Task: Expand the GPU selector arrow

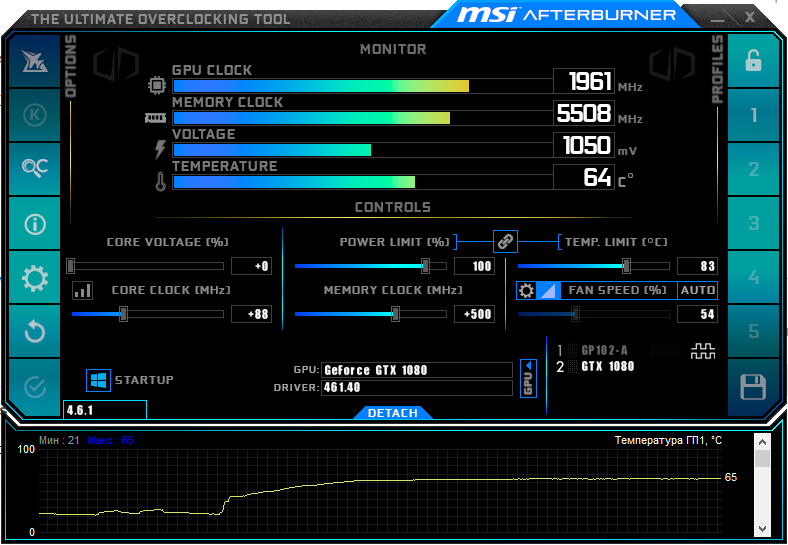Action: point(529,379)
